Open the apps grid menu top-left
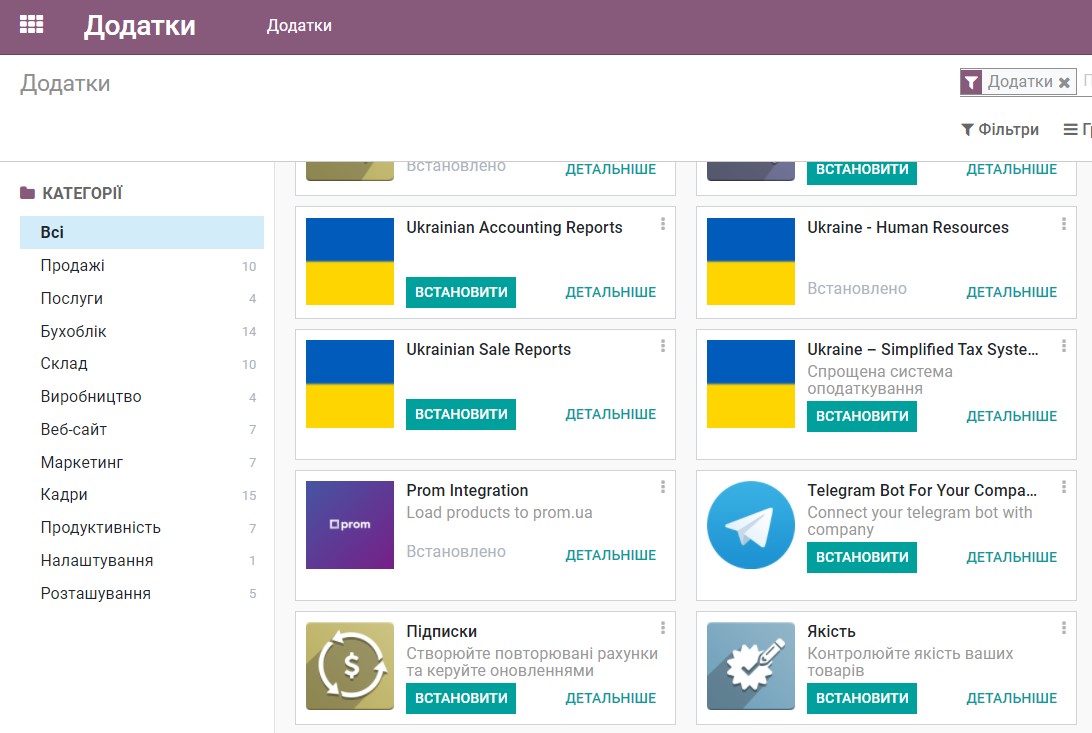This screenshot has width=1092, height=733. (x=31, y=24)
